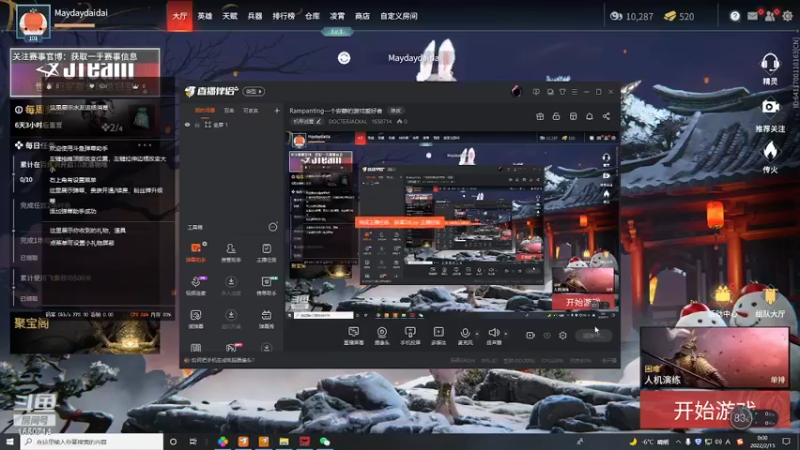Click the start live button in Livehime
This screenshot has height=450, width=800.
(593, 335)
